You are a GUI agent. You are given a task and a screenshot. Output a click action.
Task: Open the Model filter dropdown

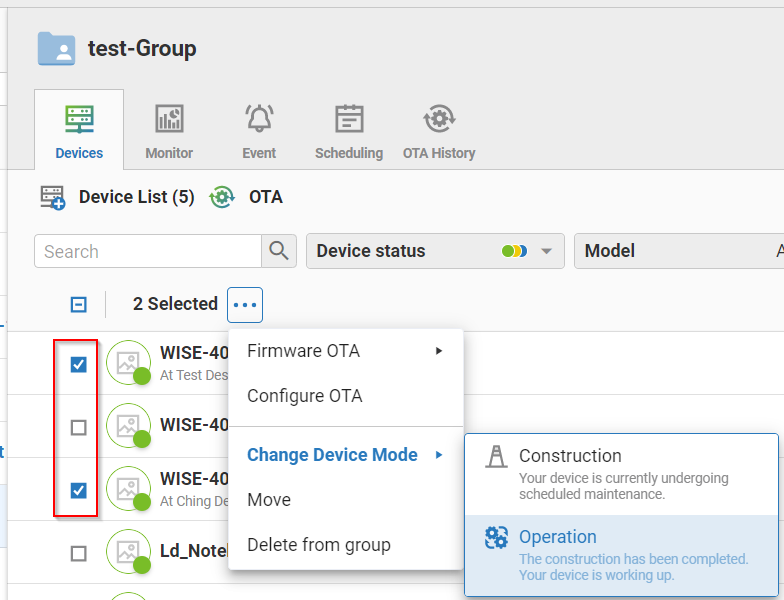click(x=678, y=251)
